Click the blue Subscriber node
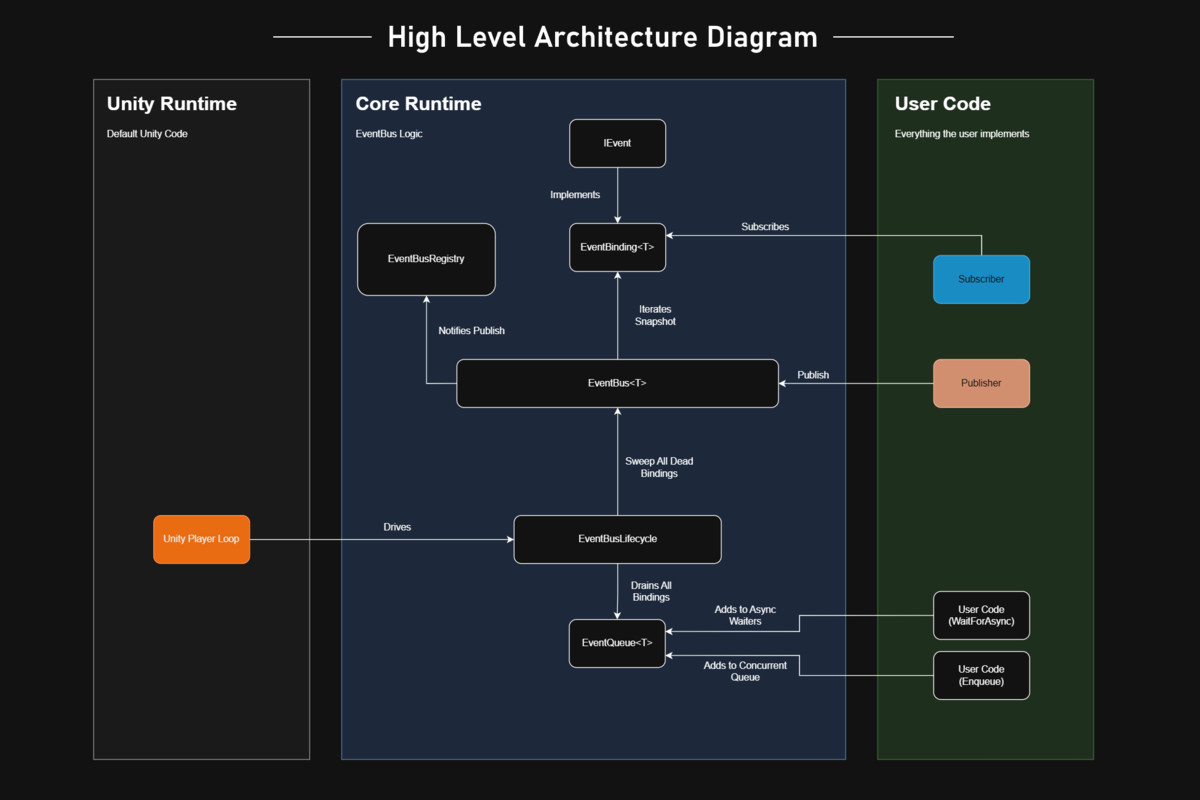The height and width of the screenshot is (800, 1200). click(x=981, y=279)
